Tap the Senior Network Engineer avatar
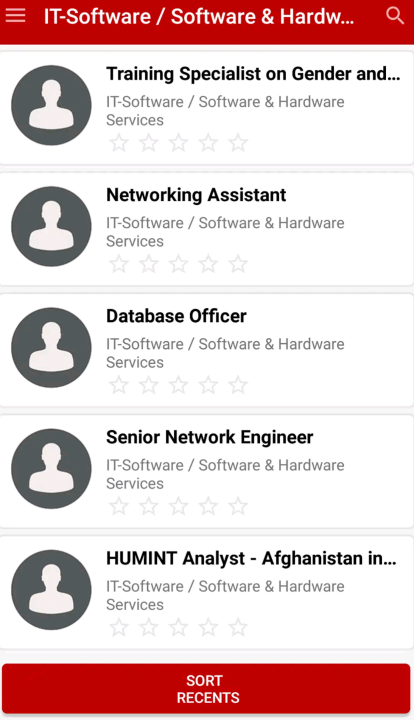Viewport: 414px width, 720px height. click(51, 469)
